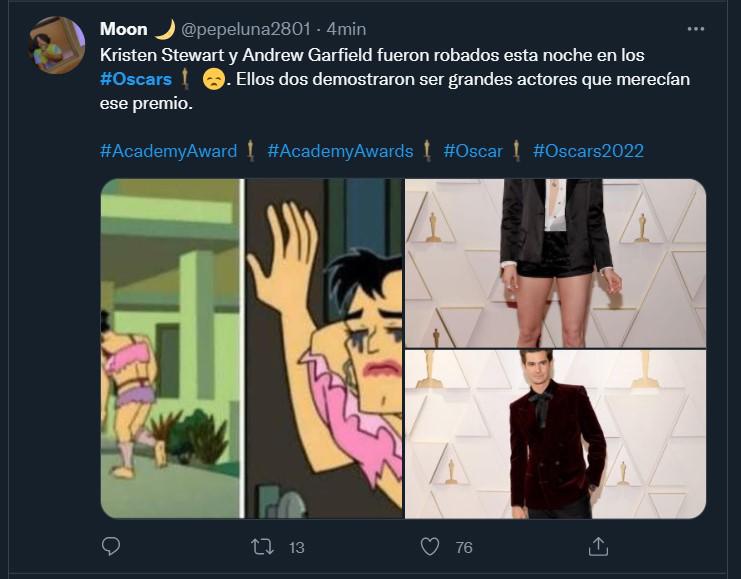Click the like count 76

[464, 548]
